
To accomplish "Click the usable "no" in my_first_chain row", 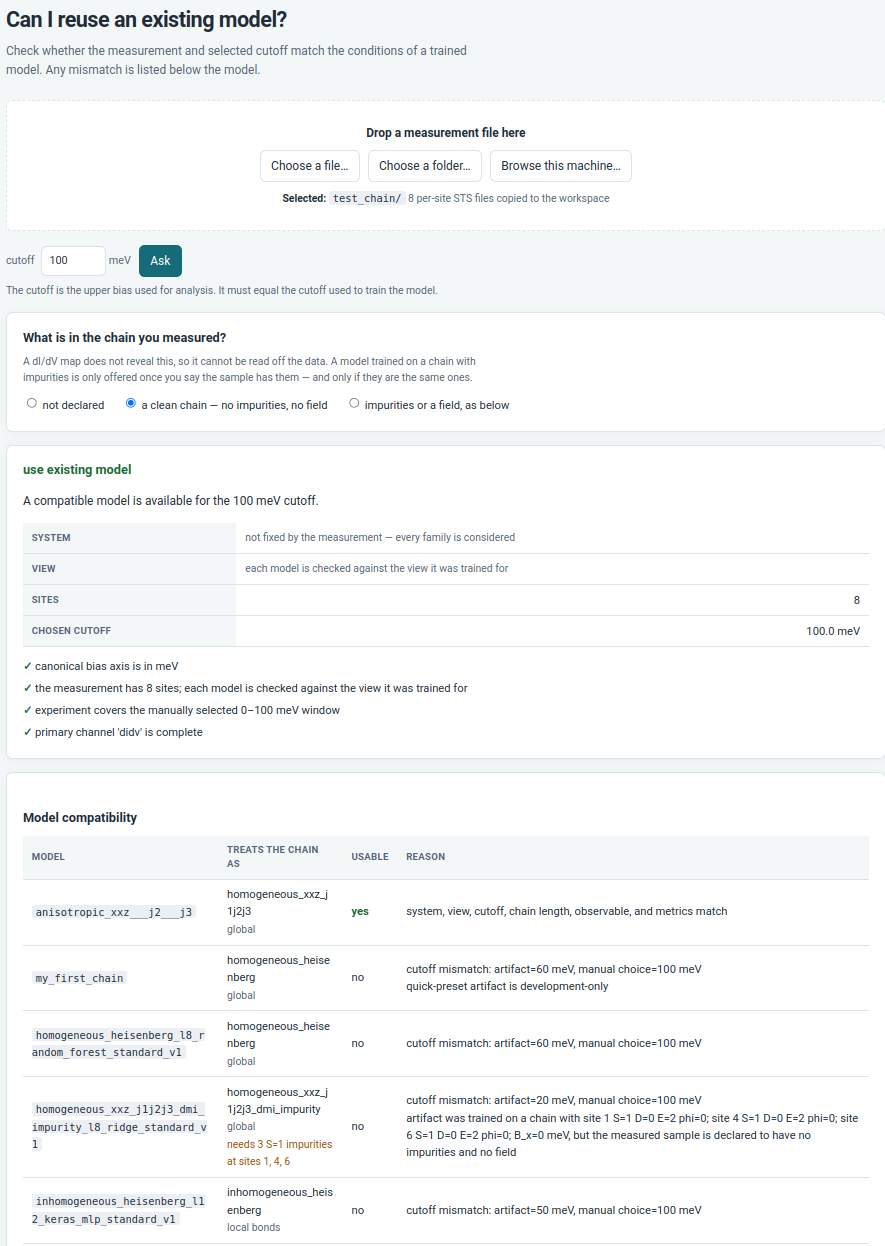I will coord(358,978).
